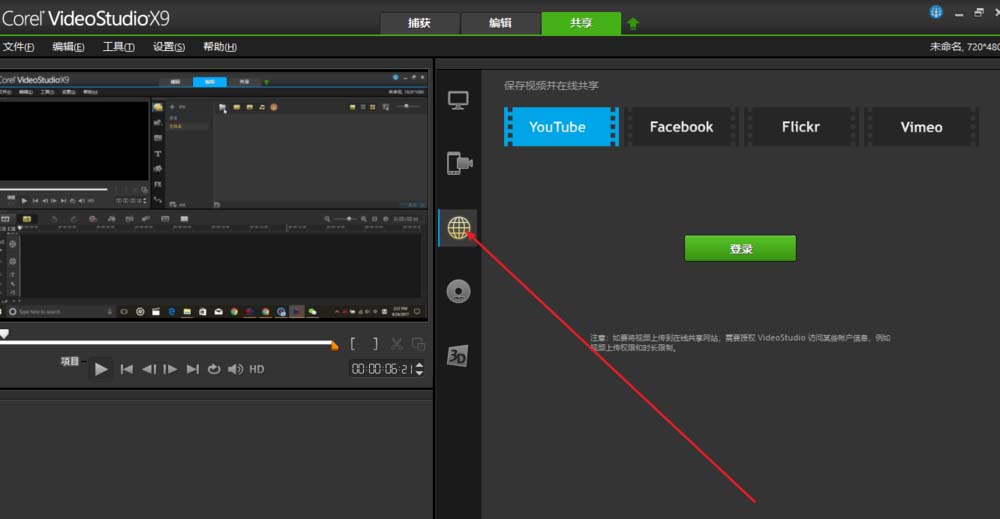Click the globe icon in the title bar
Image resolution: width=1000 pixels, height=519 pixels.
[936, 12]
